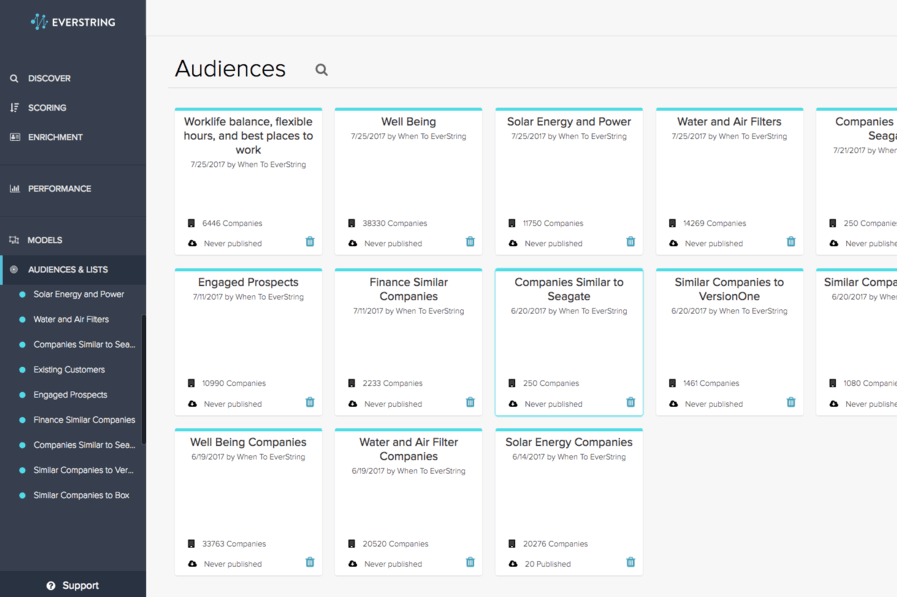The height and width of the screenshot is (597, 897).
Task: Open Similar Companies to VersionOne card title
Action: point(729,289)
